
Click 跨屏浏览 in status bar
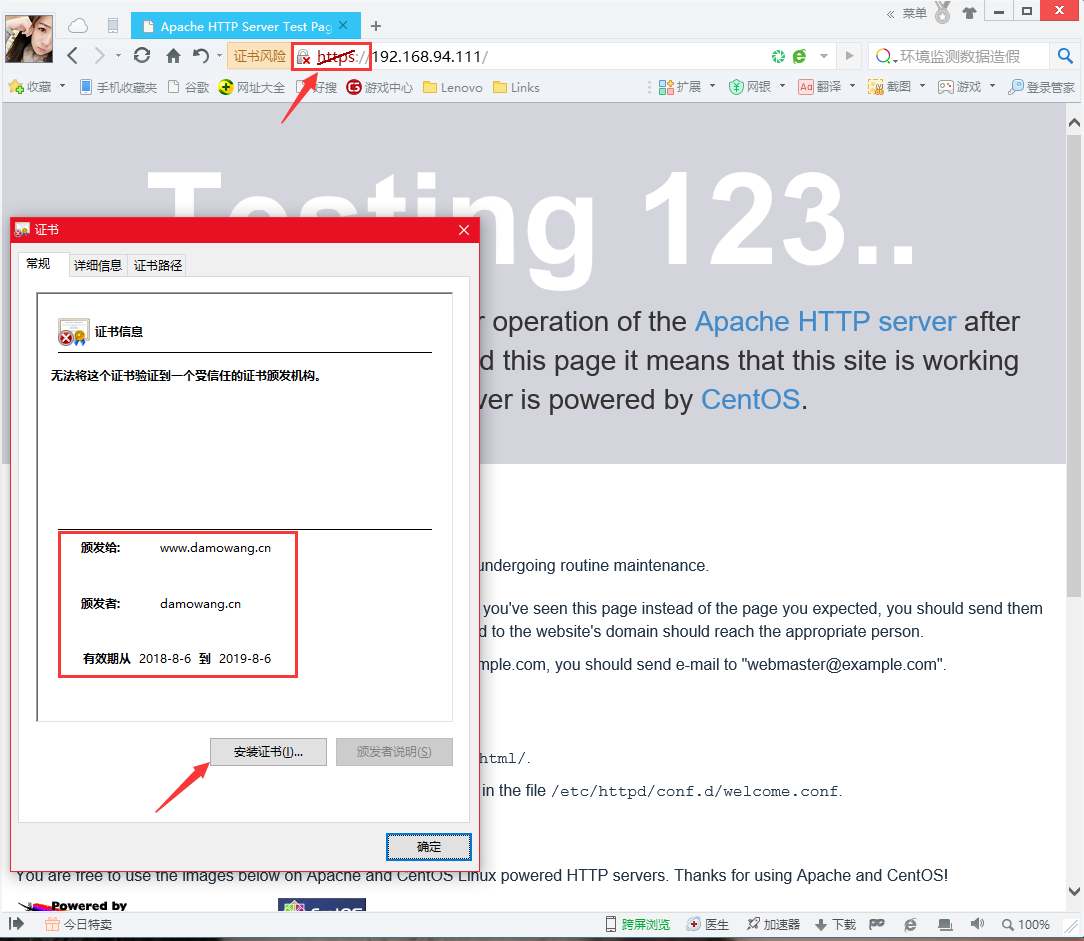(x=637, y=924)
